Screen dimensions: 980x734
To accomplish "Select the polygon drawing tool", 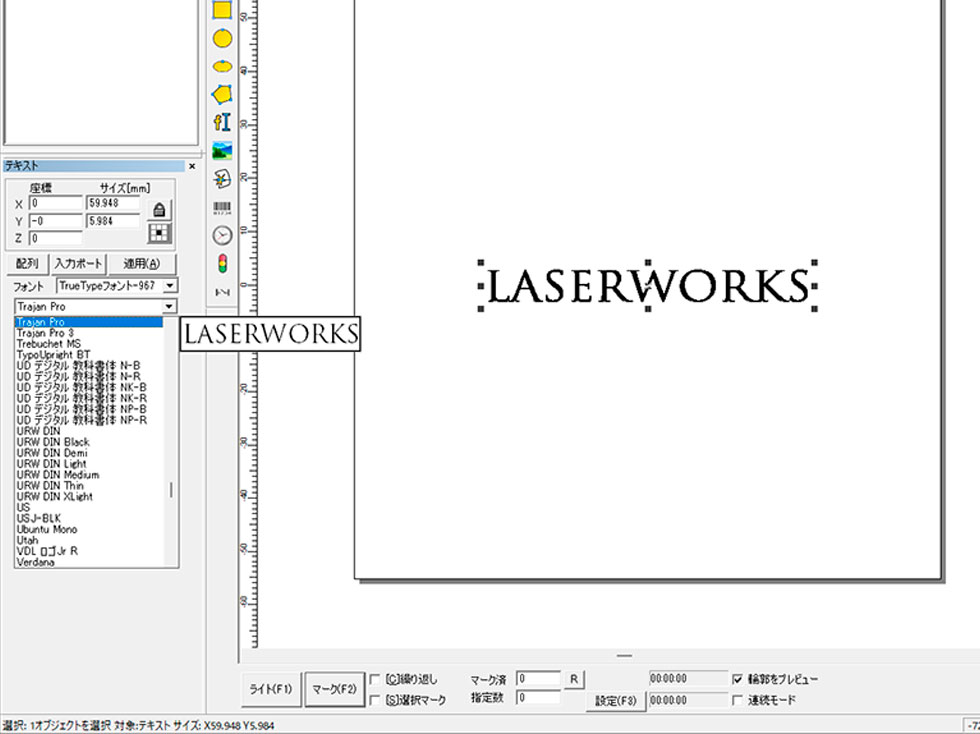I will (222, 94).
